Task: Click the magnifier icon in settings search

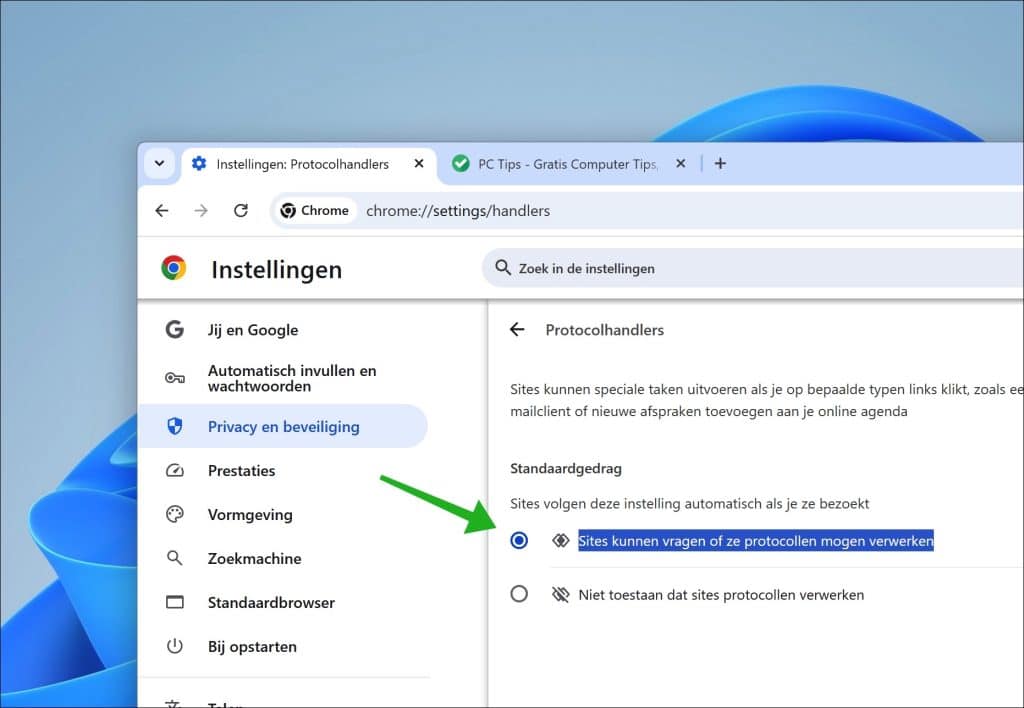Action: (503, 268)
